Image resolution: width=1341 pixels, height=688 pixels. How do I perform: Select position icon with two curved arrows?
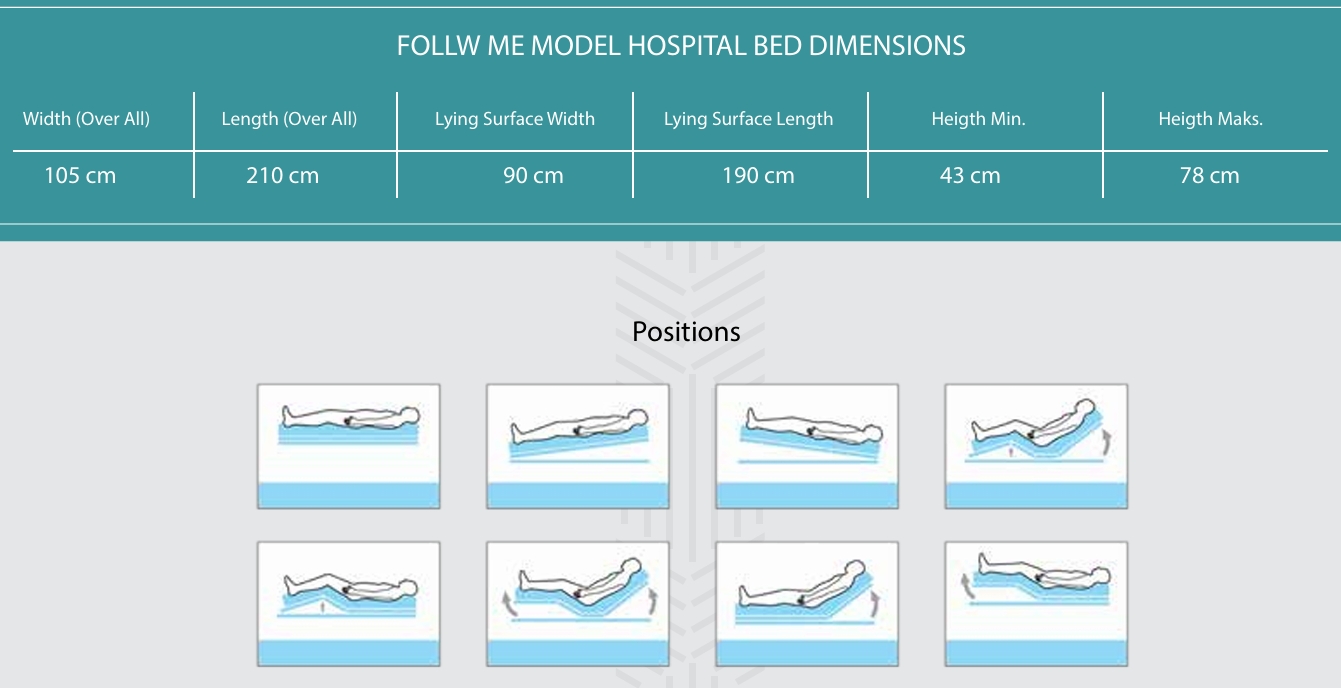pyautogui.click(x=577, y=604)
